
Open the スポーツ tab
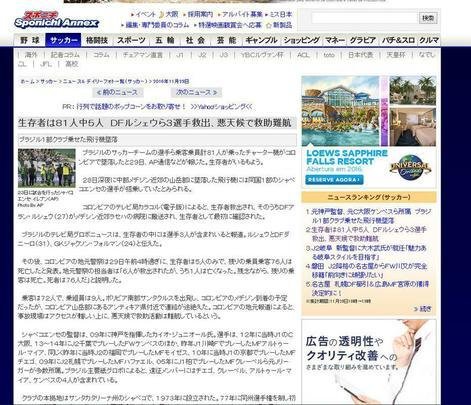(x=131, y=40)
